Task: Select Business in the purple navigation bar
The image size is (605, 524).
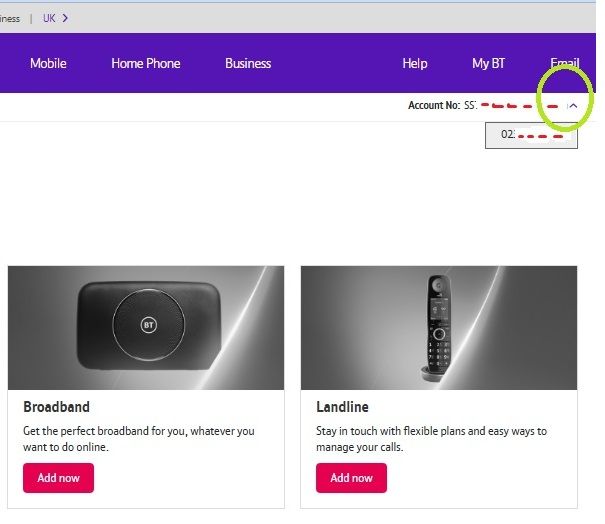Action: tap(248, 63)
